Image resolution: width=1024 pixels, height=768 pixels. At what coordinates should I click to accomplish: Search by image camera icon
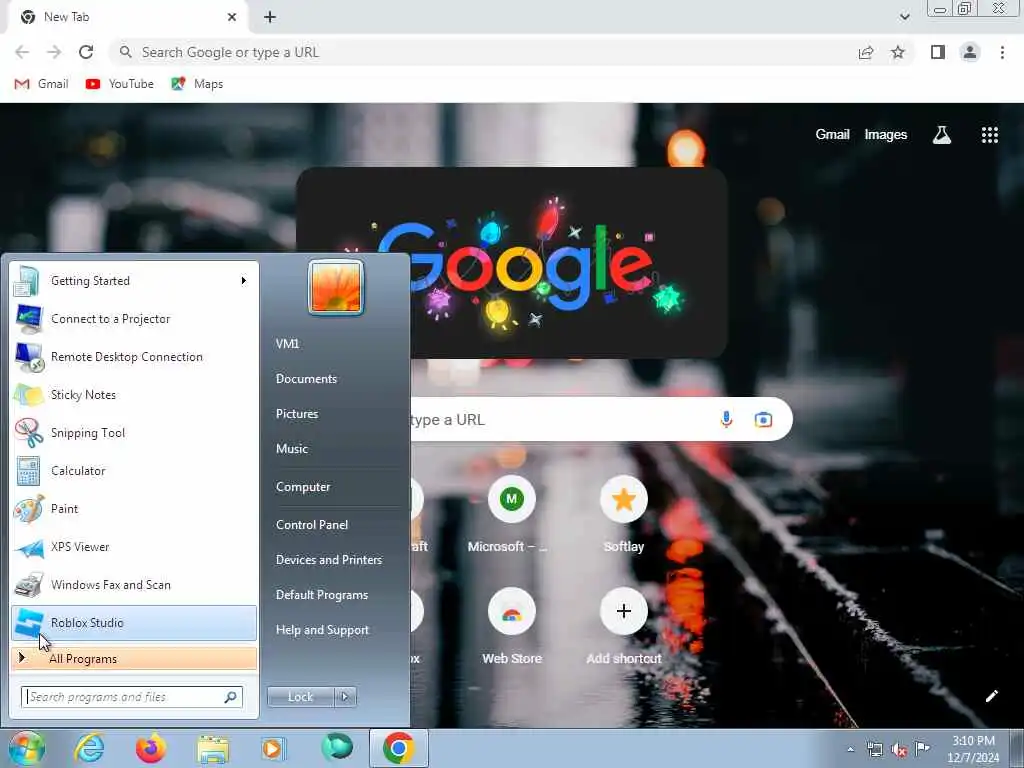(x=763, y=419)
